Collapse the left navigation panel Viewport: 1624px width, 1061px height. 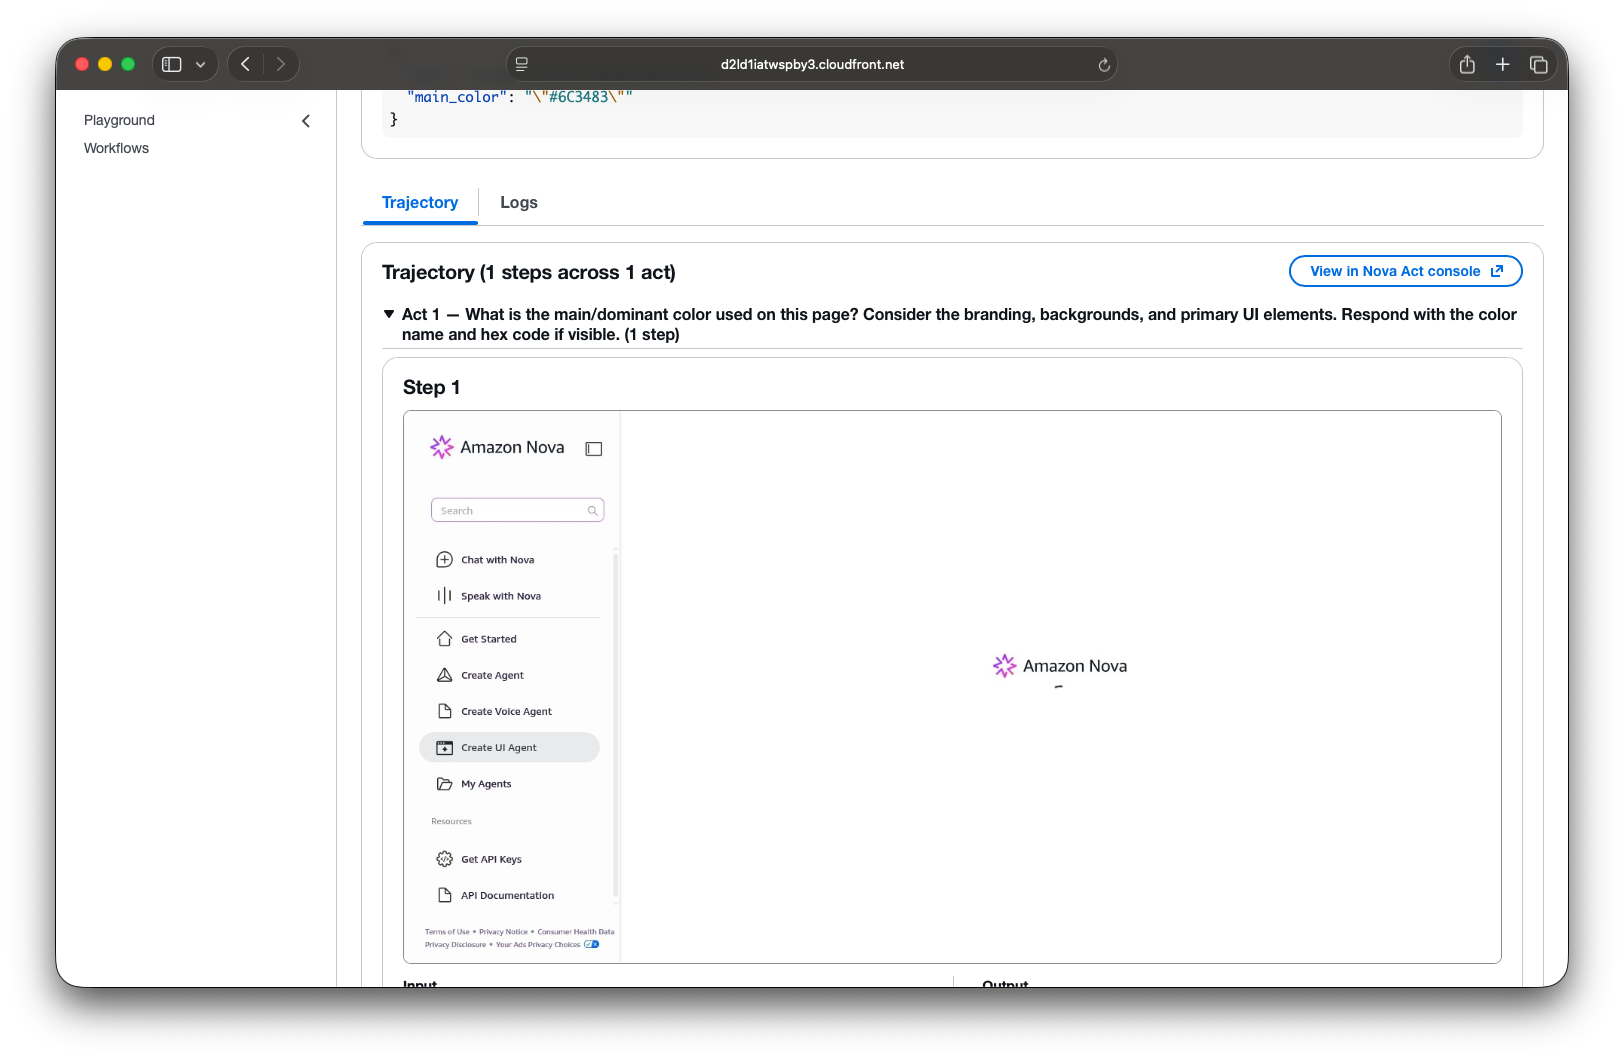[306, 121]
